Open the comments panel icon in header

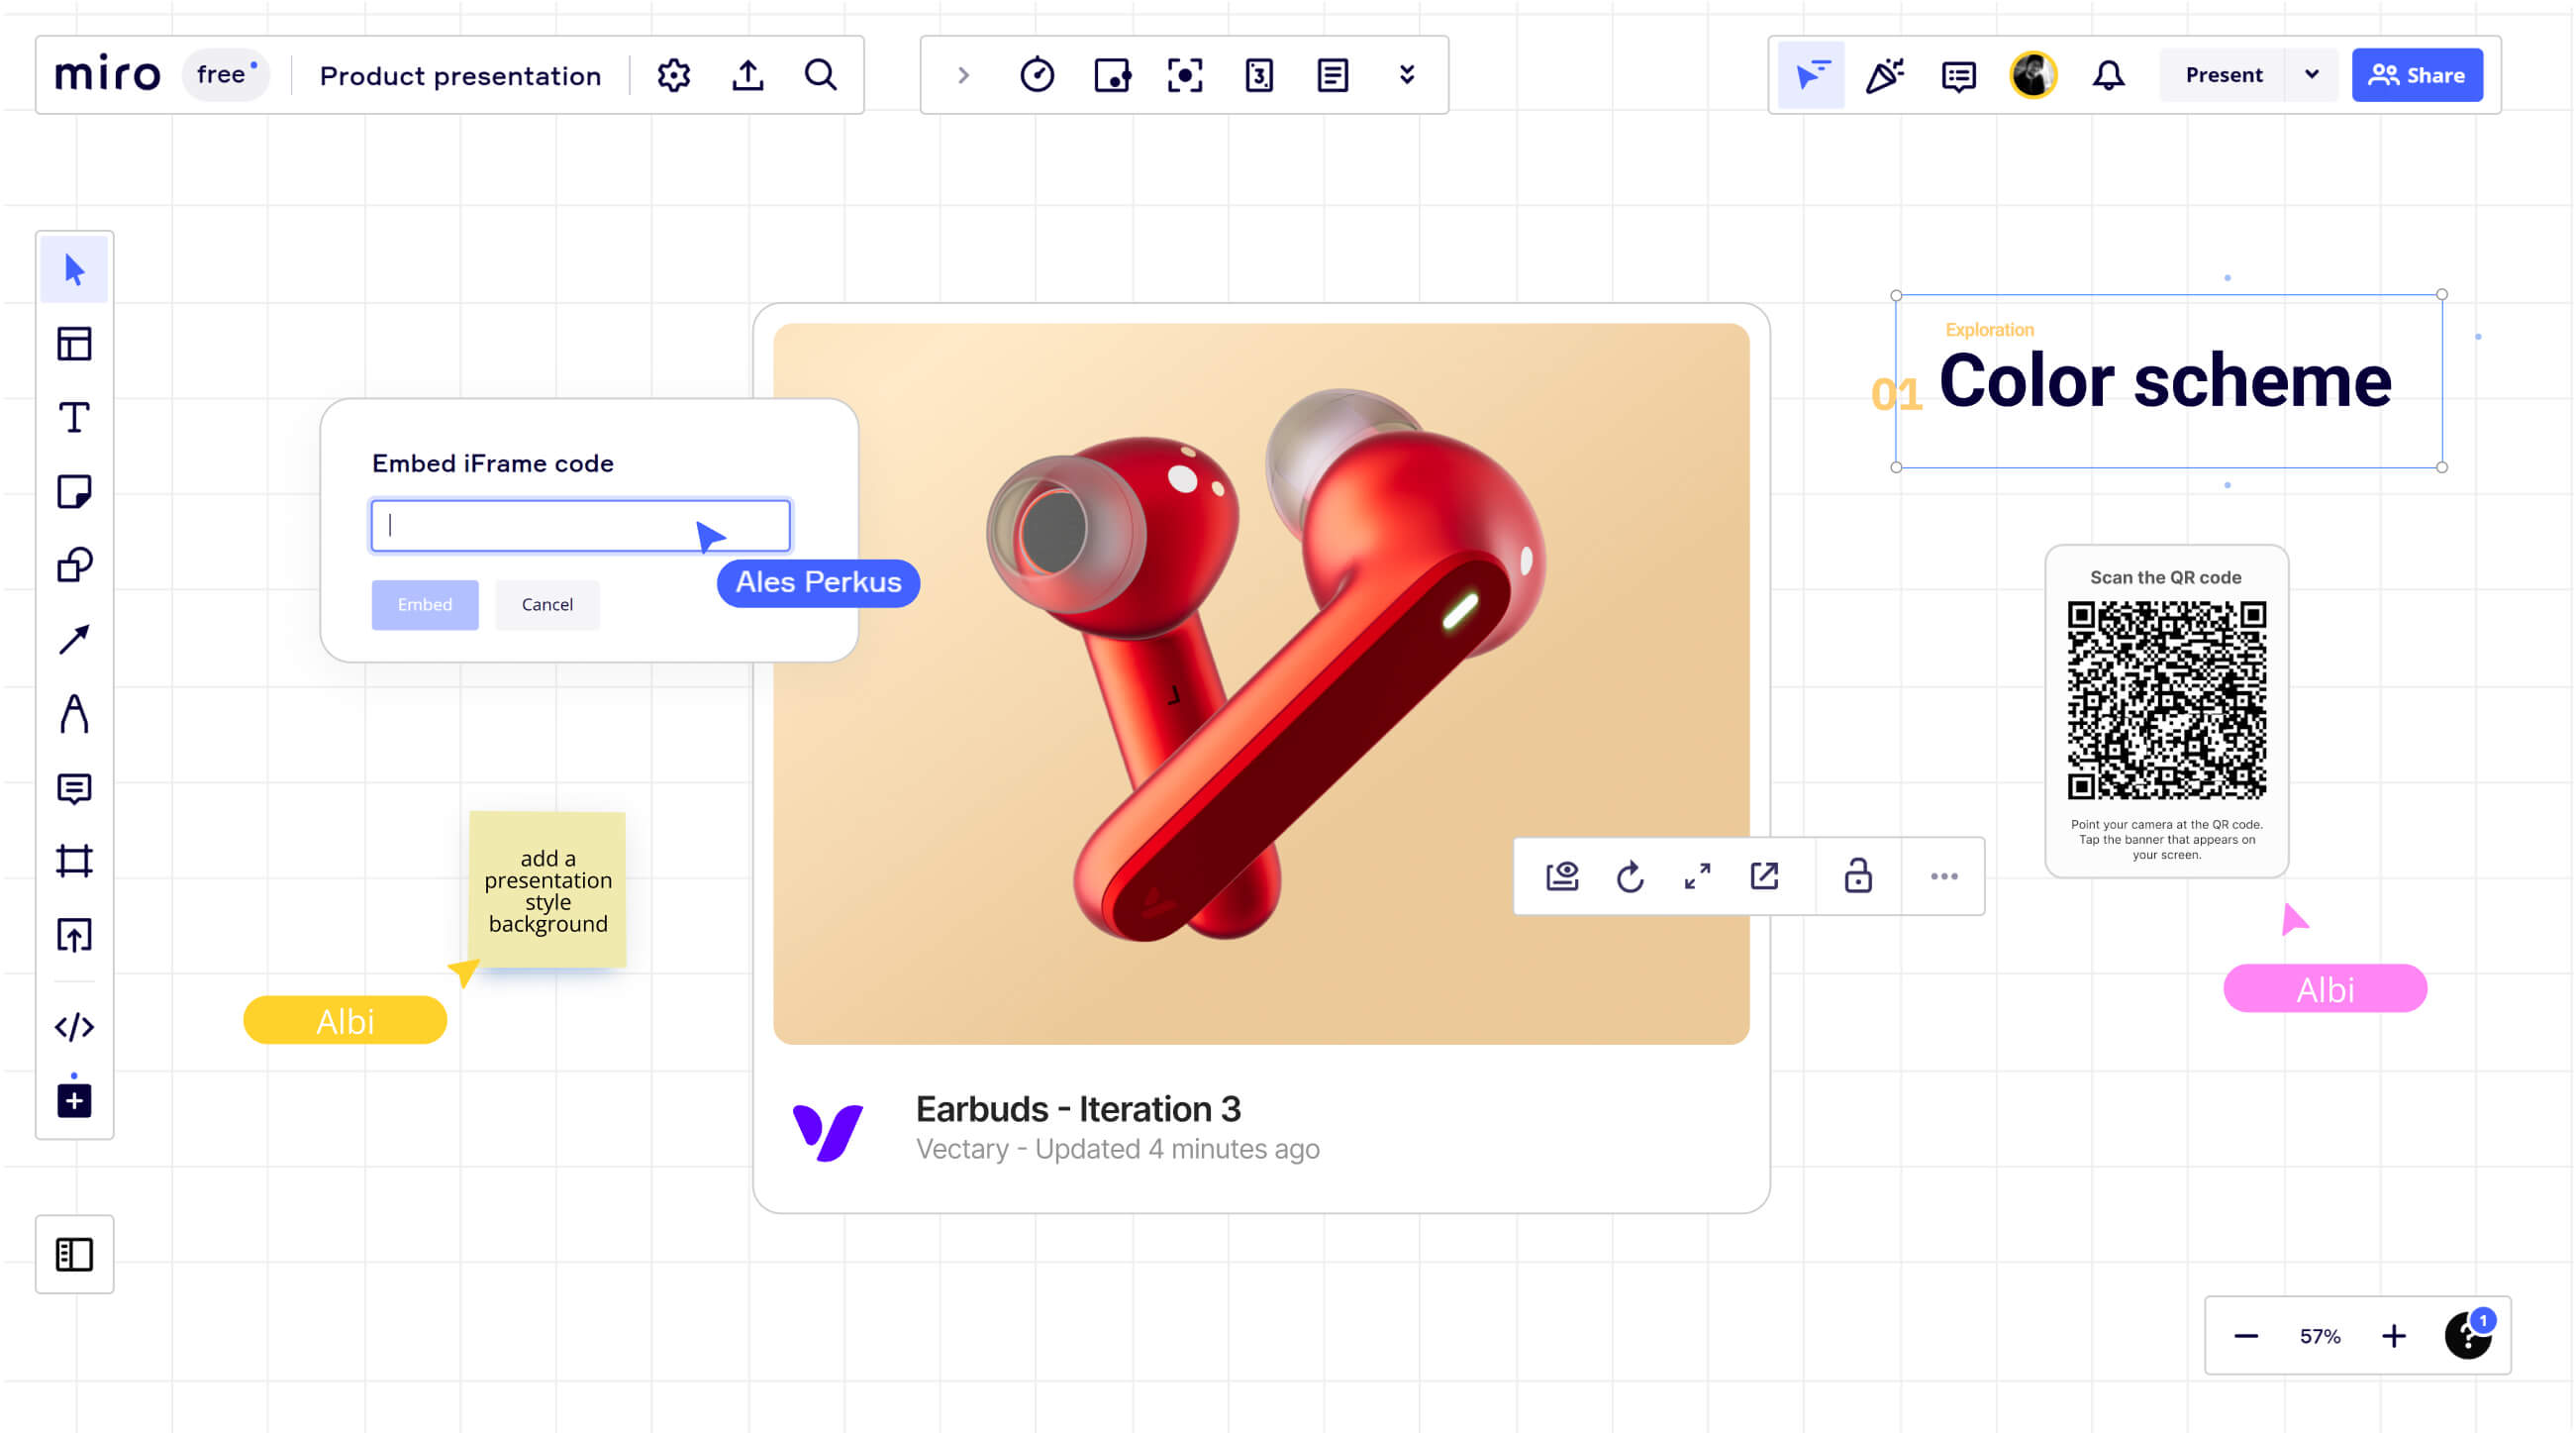pyautogui.click(x=1958, y=75)
